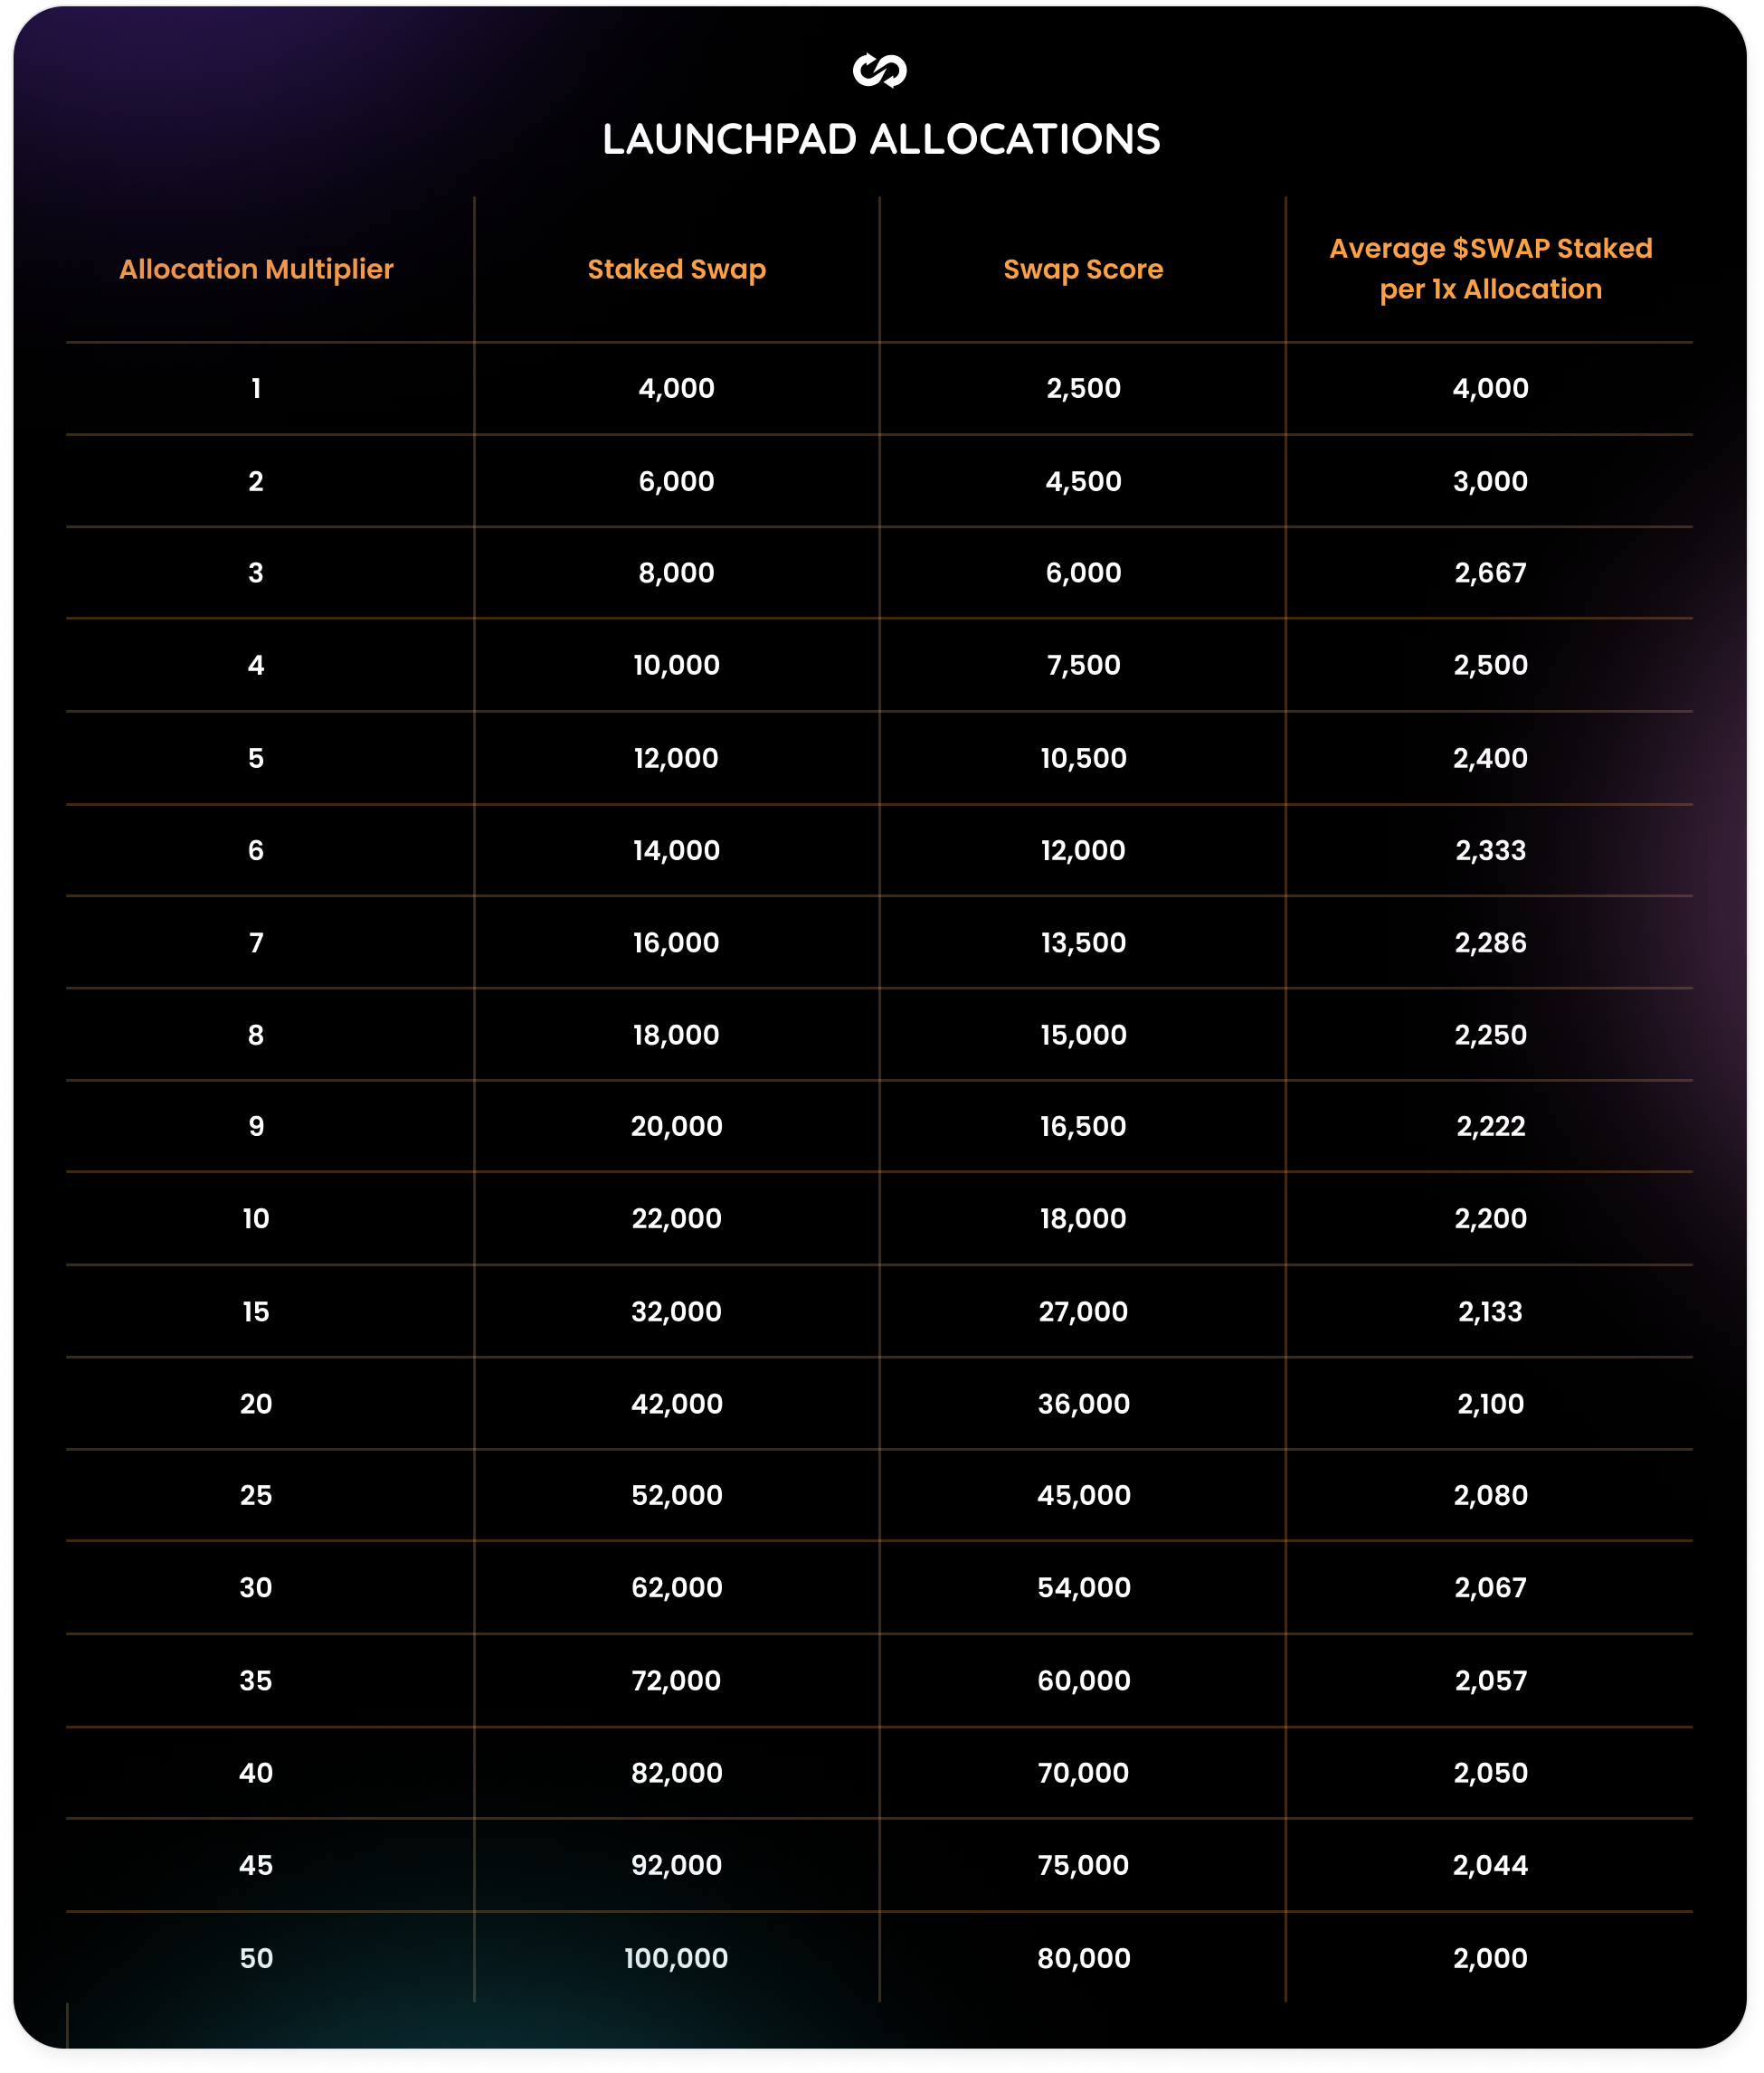Click the 75,000 Swap Score cell
1764x2073 pixels.
[x=1083, y=1864]
